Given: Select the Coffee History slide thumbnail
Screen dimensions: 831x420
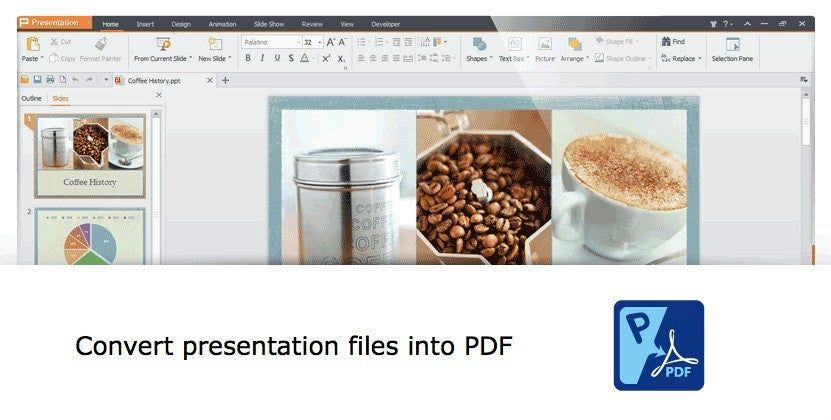Looking at the screenshot, I should (x=90, y=154).
